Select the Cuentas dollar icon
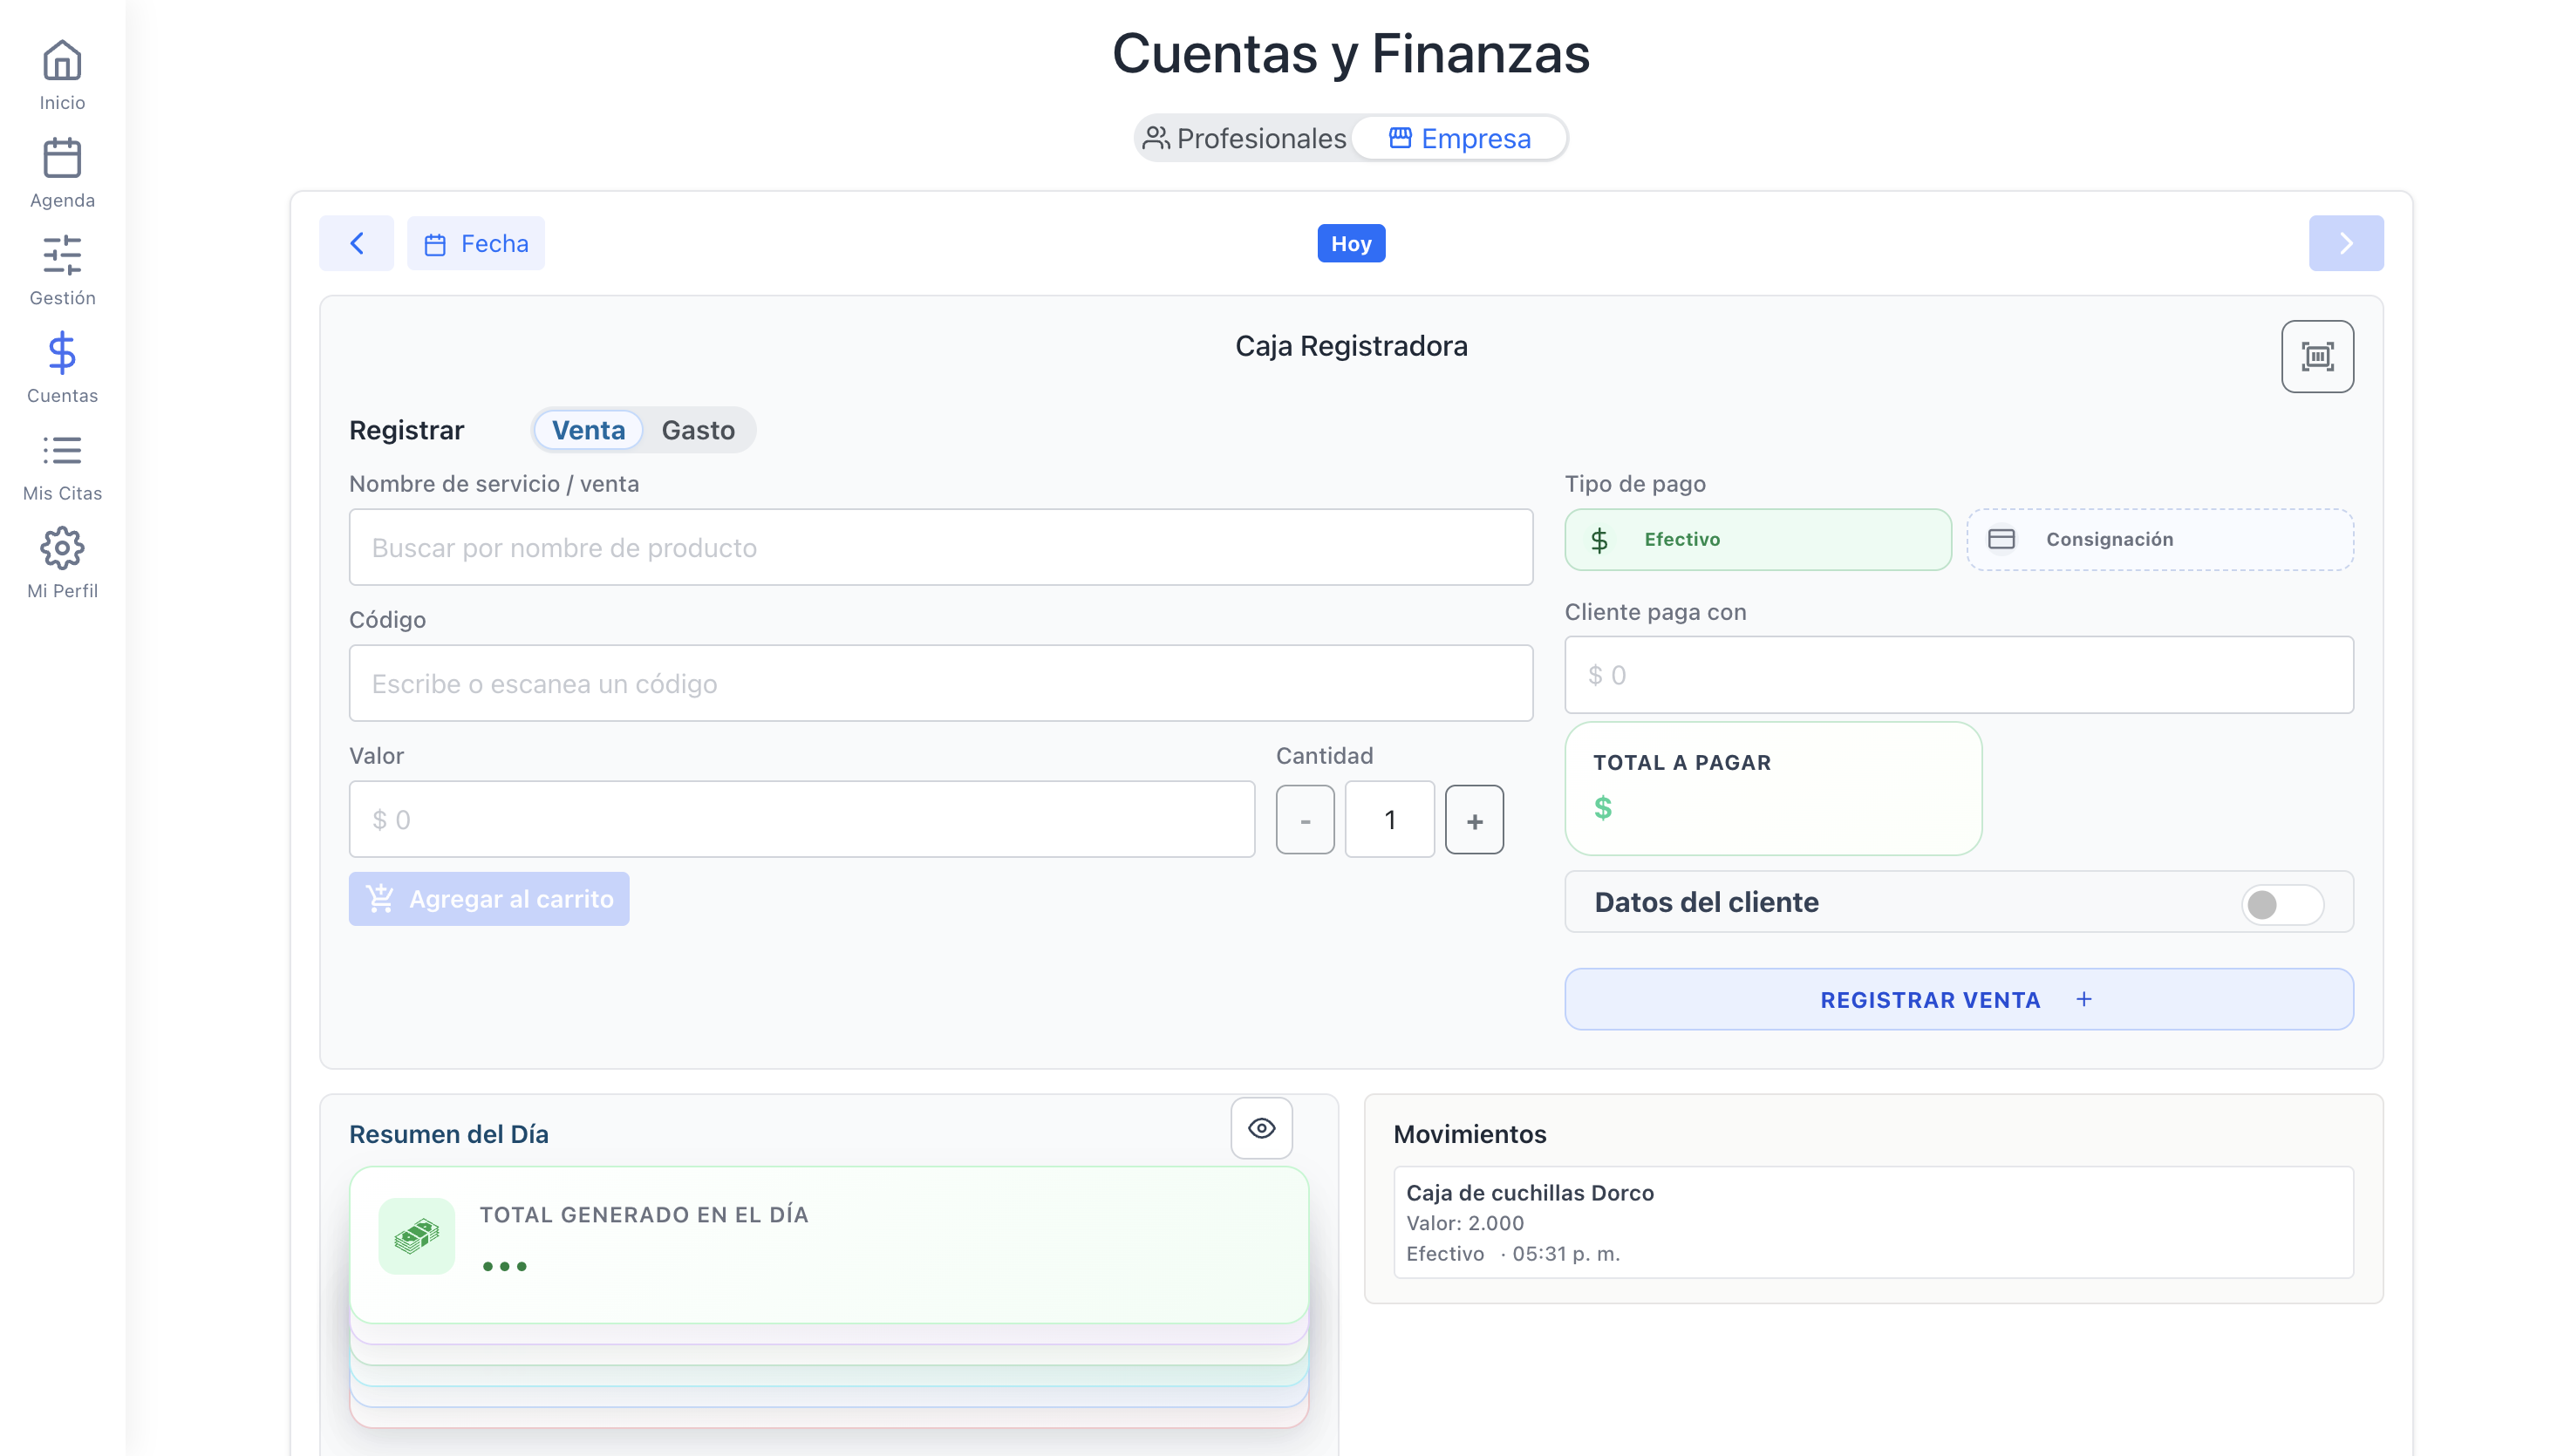Image resolution: width=2564 pixels, height=1456 pixels. tap(62, 353)
